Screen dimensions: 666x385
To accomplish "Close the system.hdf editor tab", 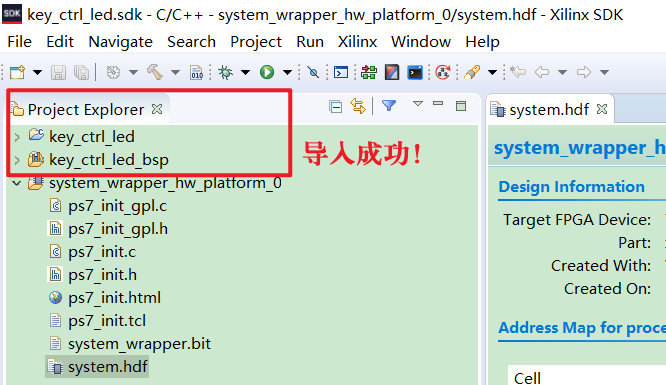I will 602,109.
